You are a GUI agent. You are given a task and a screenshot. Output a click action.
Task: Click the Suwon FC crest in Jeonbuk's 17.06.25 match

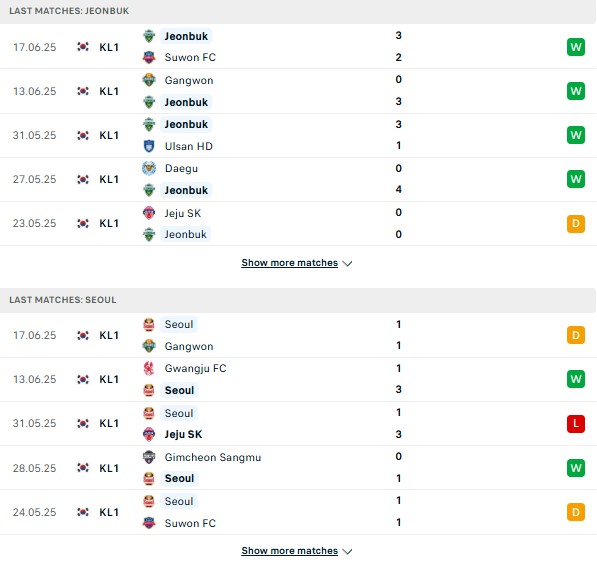click(149, 58)
